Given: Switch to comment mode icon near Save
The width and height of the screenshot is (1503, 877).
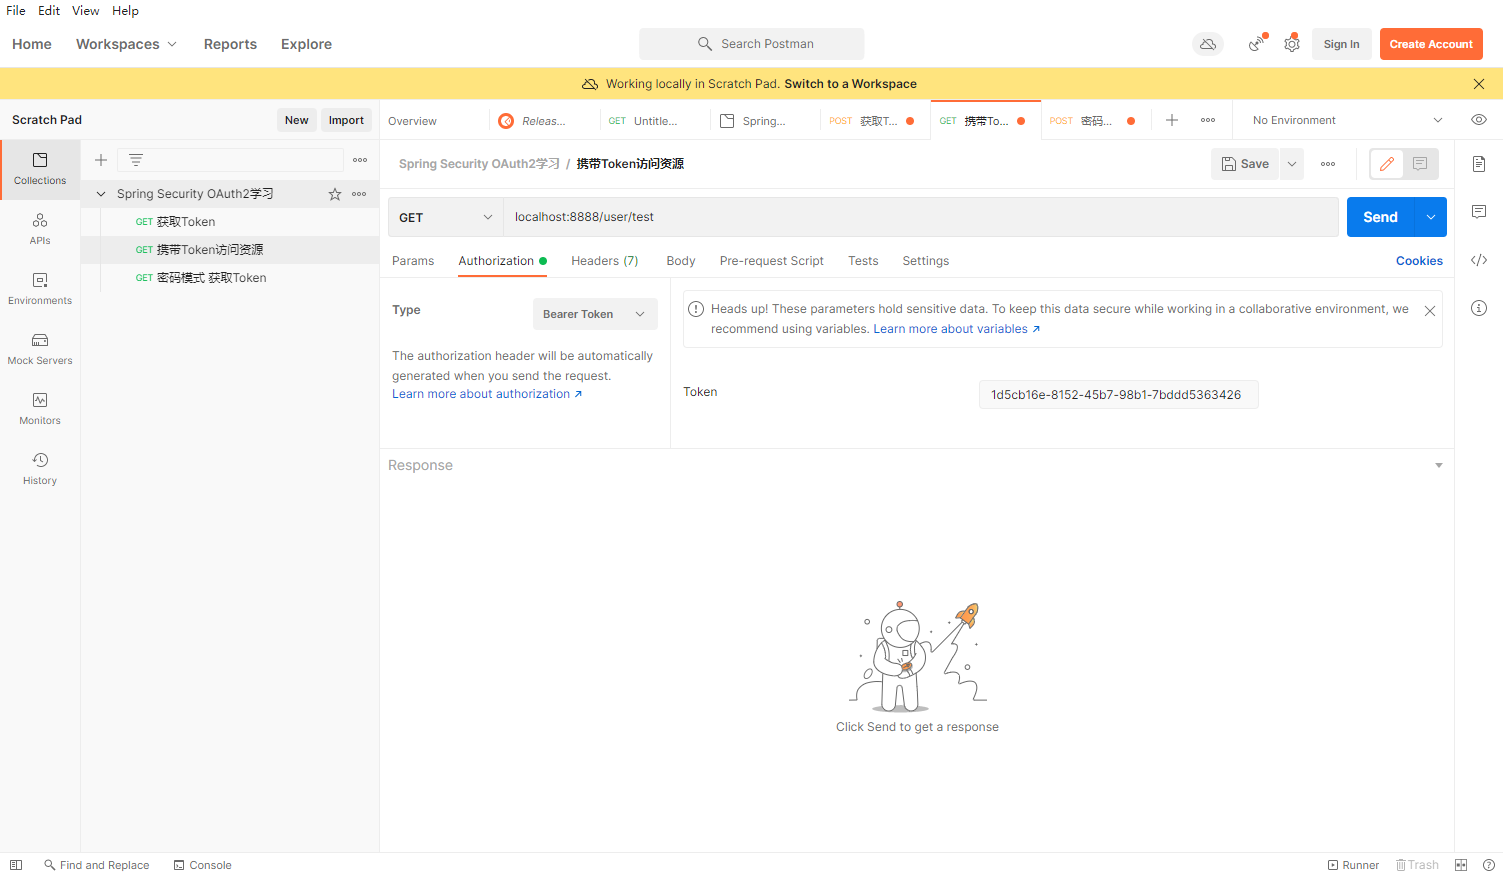Looking at the screenshot, I should pos(1420,164).
